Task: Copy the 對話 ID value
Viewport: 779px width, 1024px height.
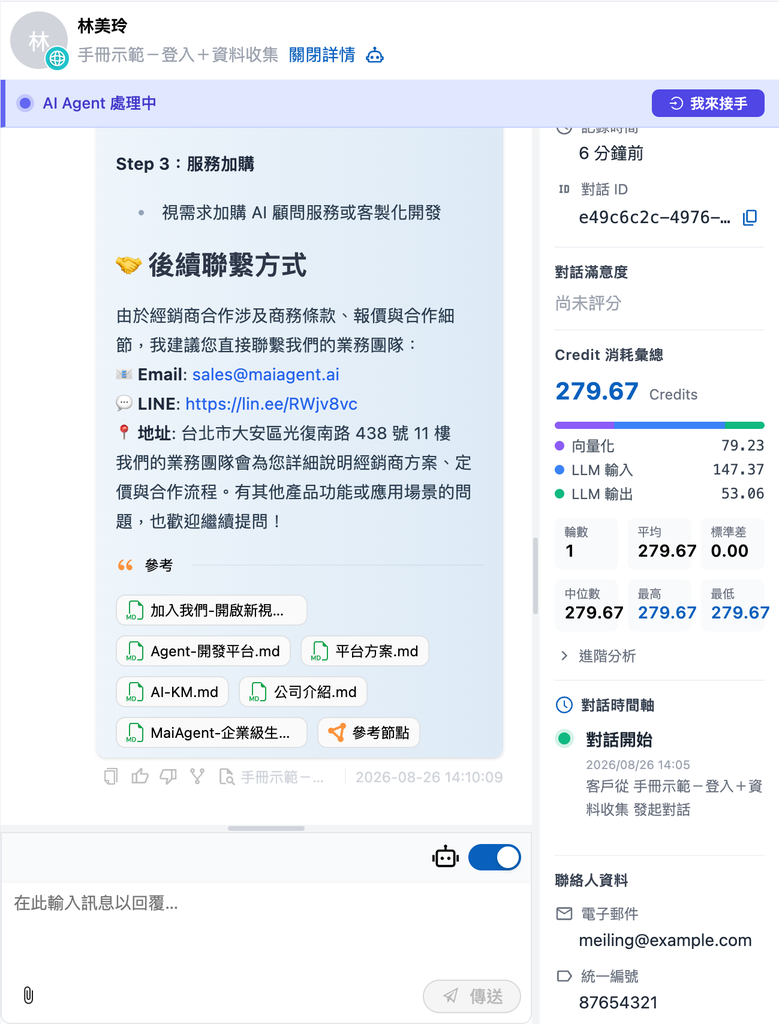Action: [x=750, y=217]
